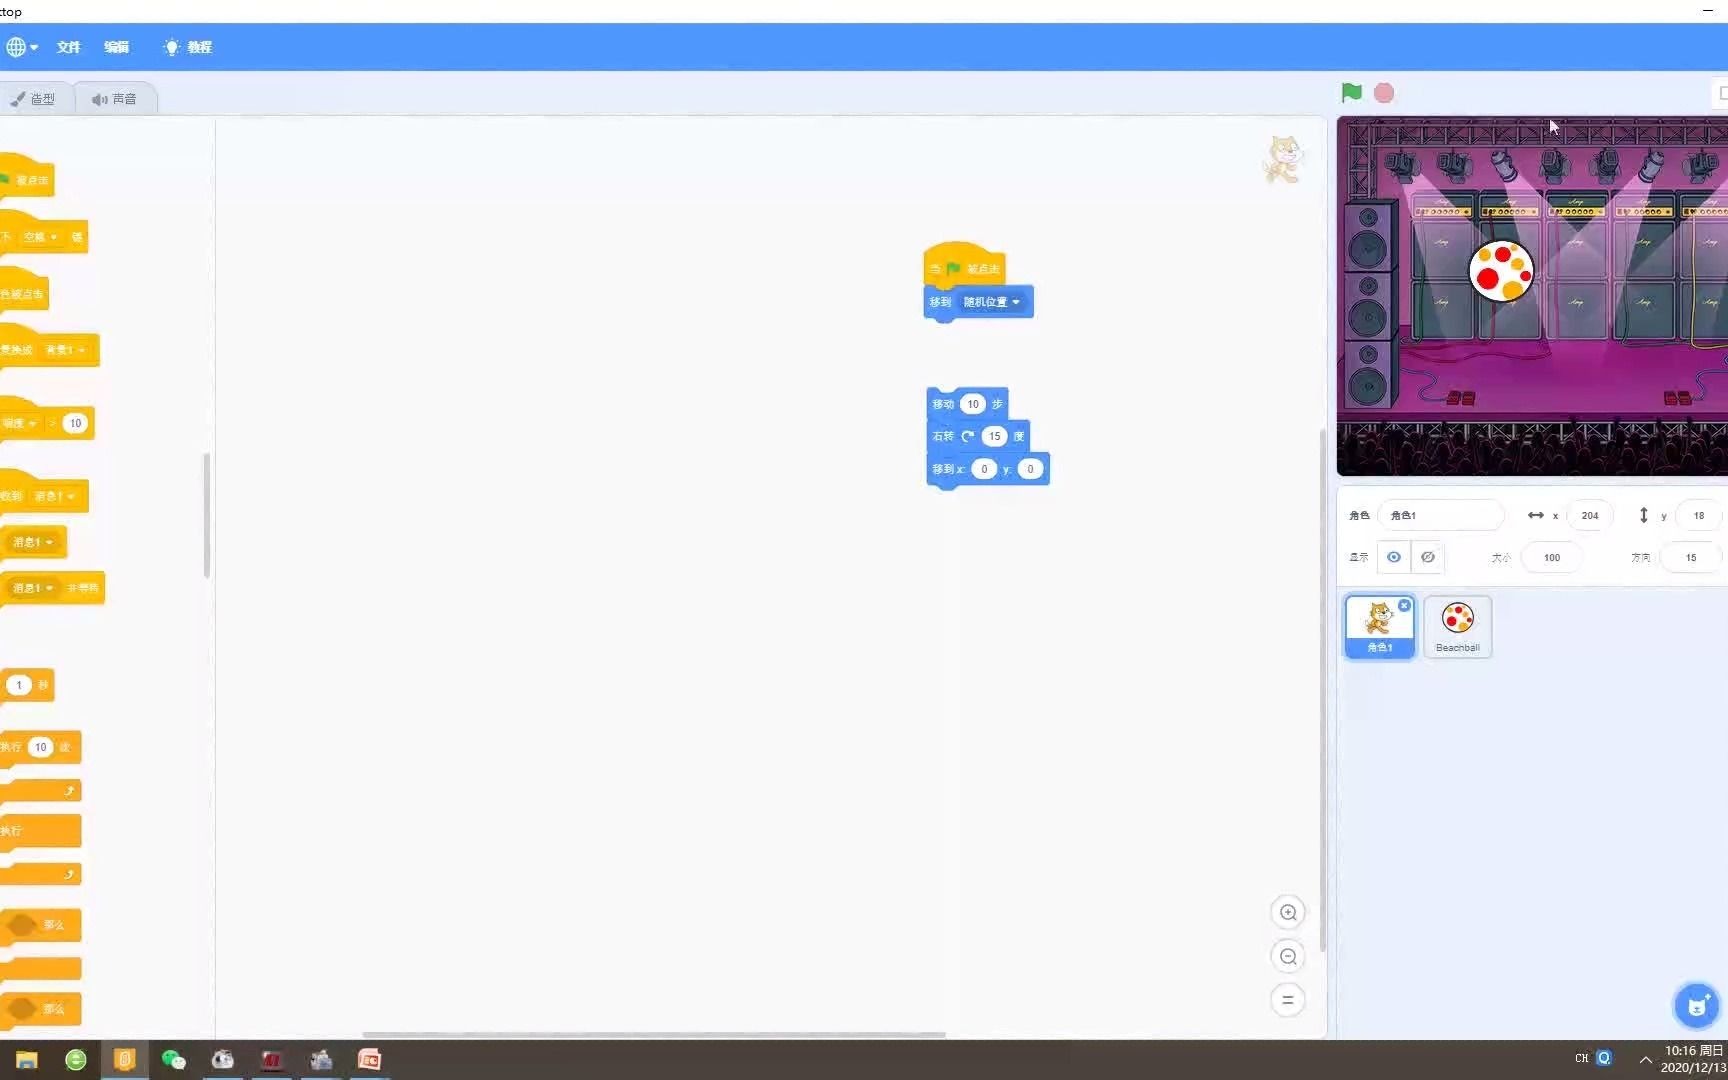
Task: Open 消息1 dropdown in broadcast block
Action: pos(32,542)
